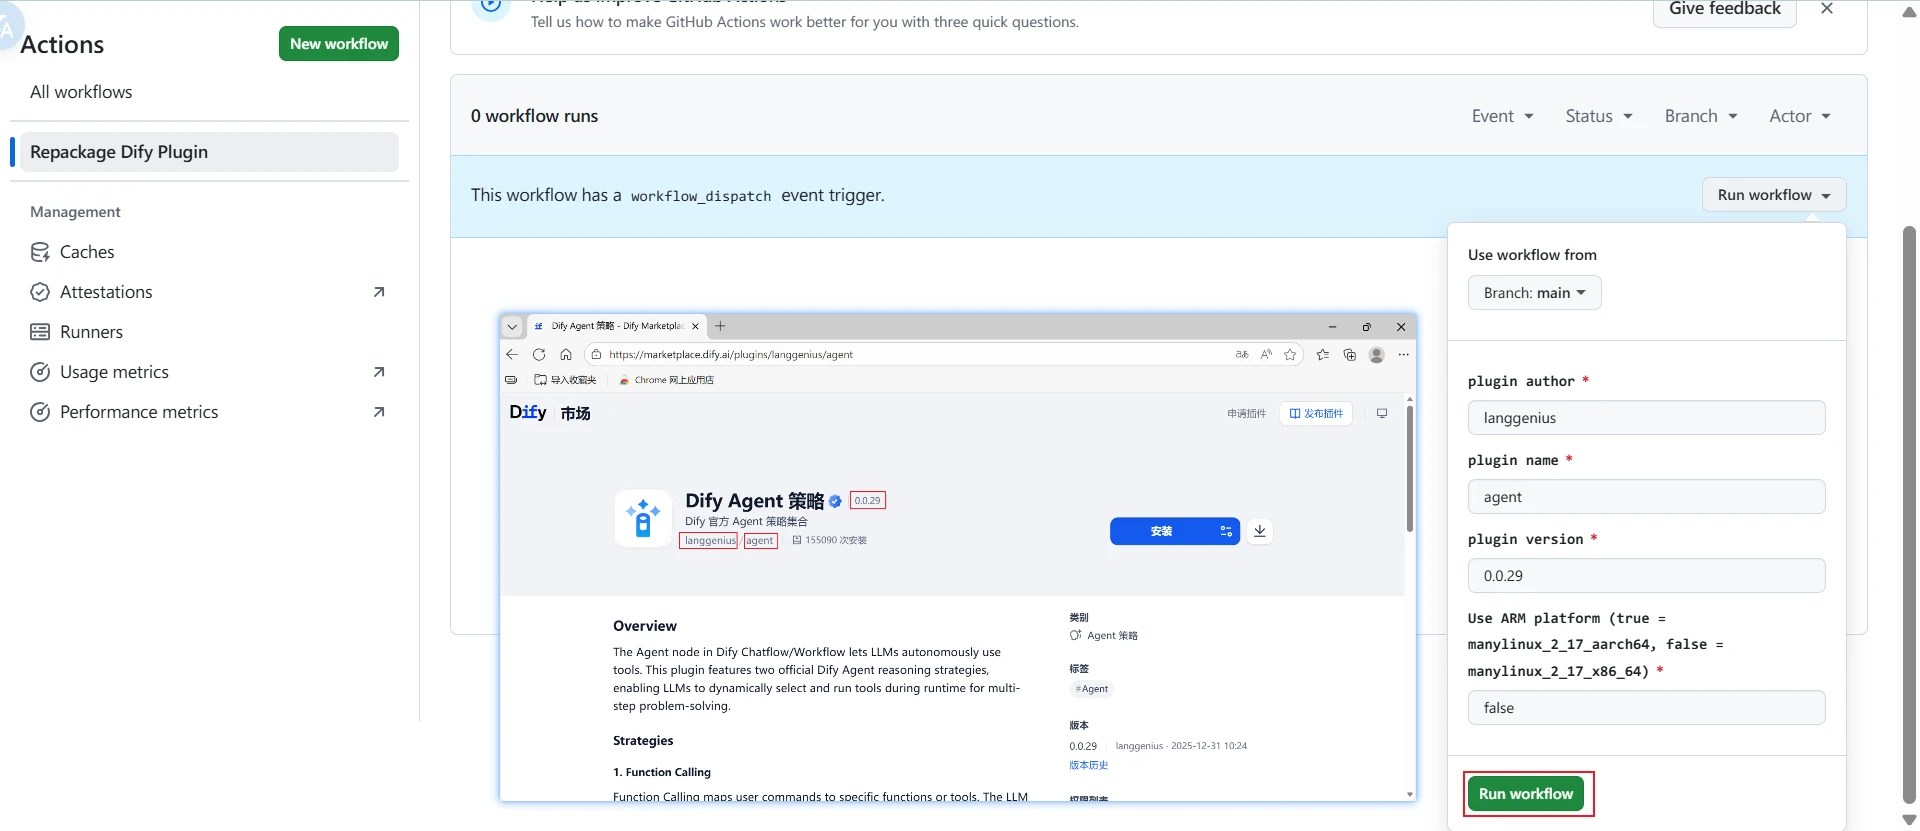Click new tab plus in embedded browser screenshot
The image size is (1920, 831).
point(720,326)
